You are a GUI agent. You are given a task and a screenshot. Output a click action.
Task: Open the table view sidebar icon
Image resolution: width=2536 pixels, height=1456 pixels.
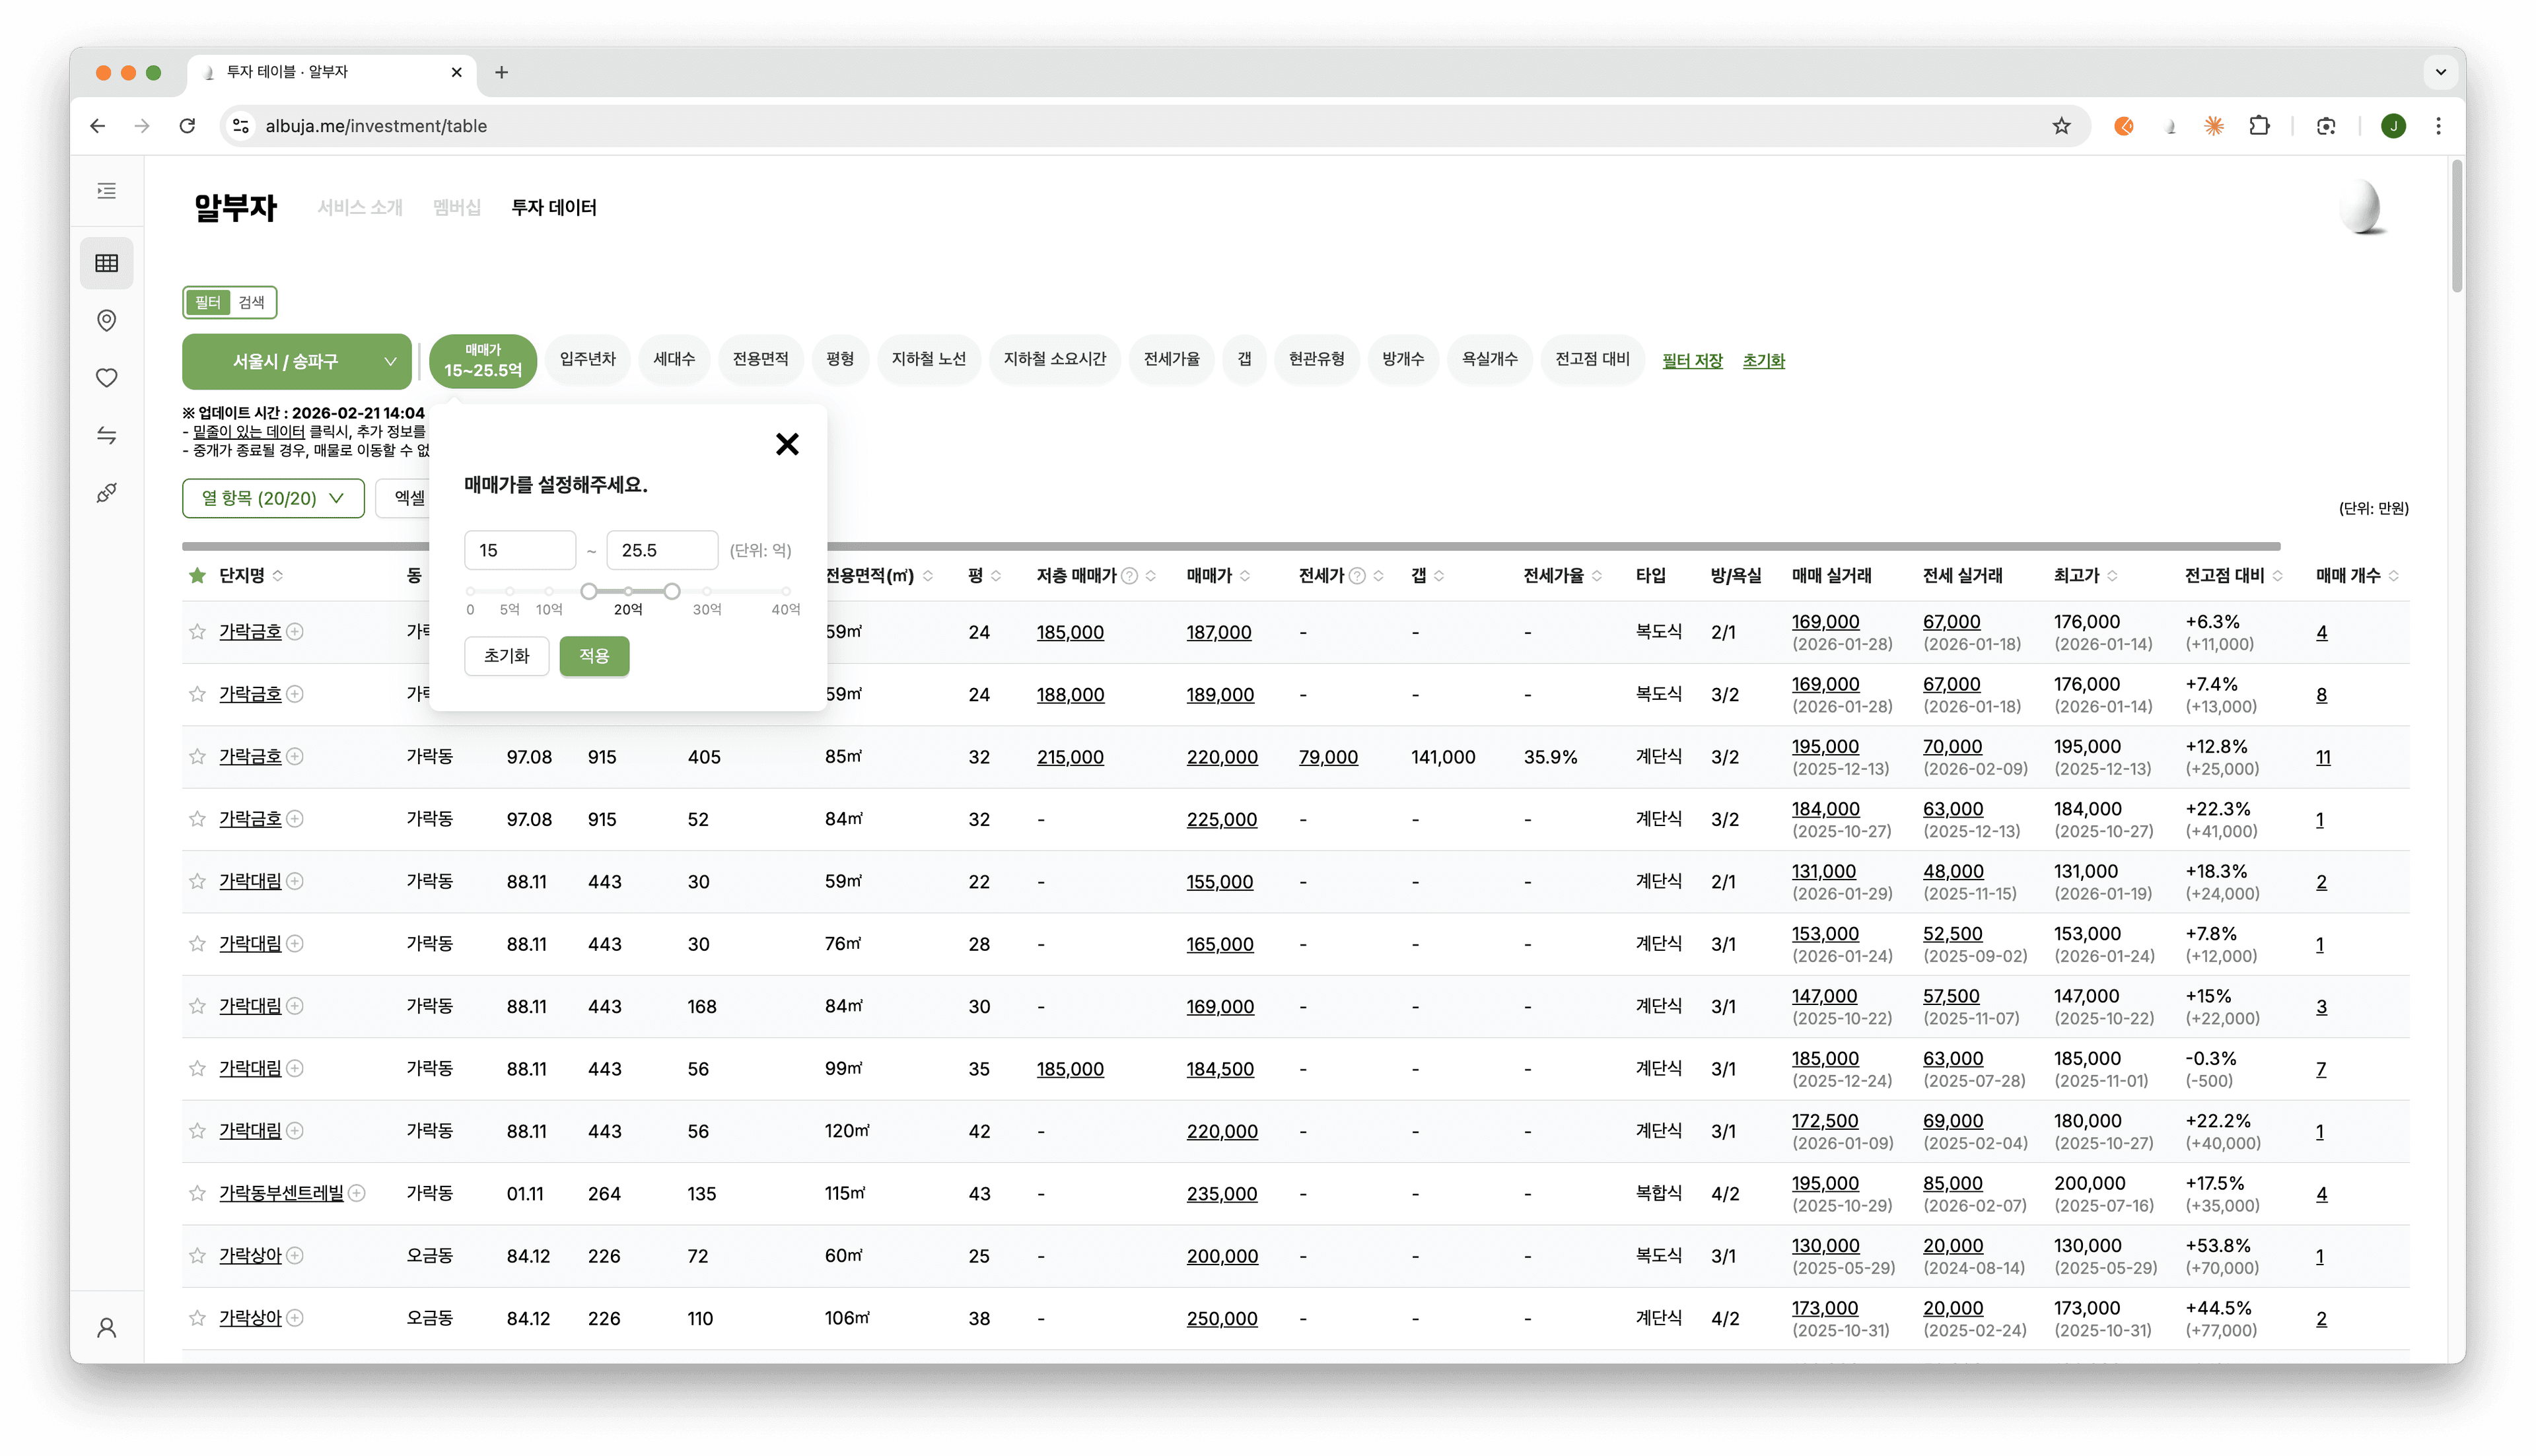tap(107, 263)
